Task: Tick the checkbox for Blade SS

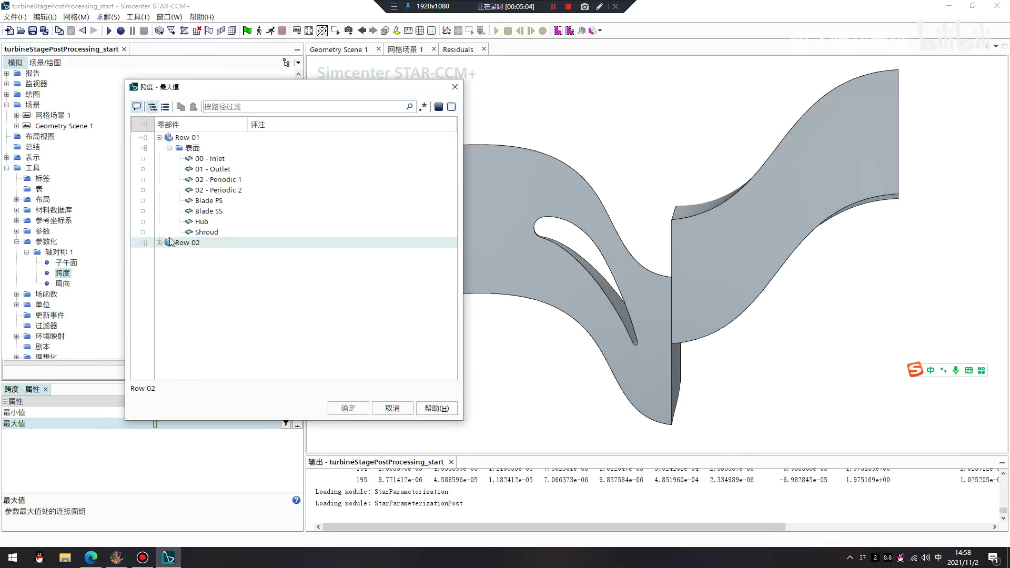Action: [143, 211]
